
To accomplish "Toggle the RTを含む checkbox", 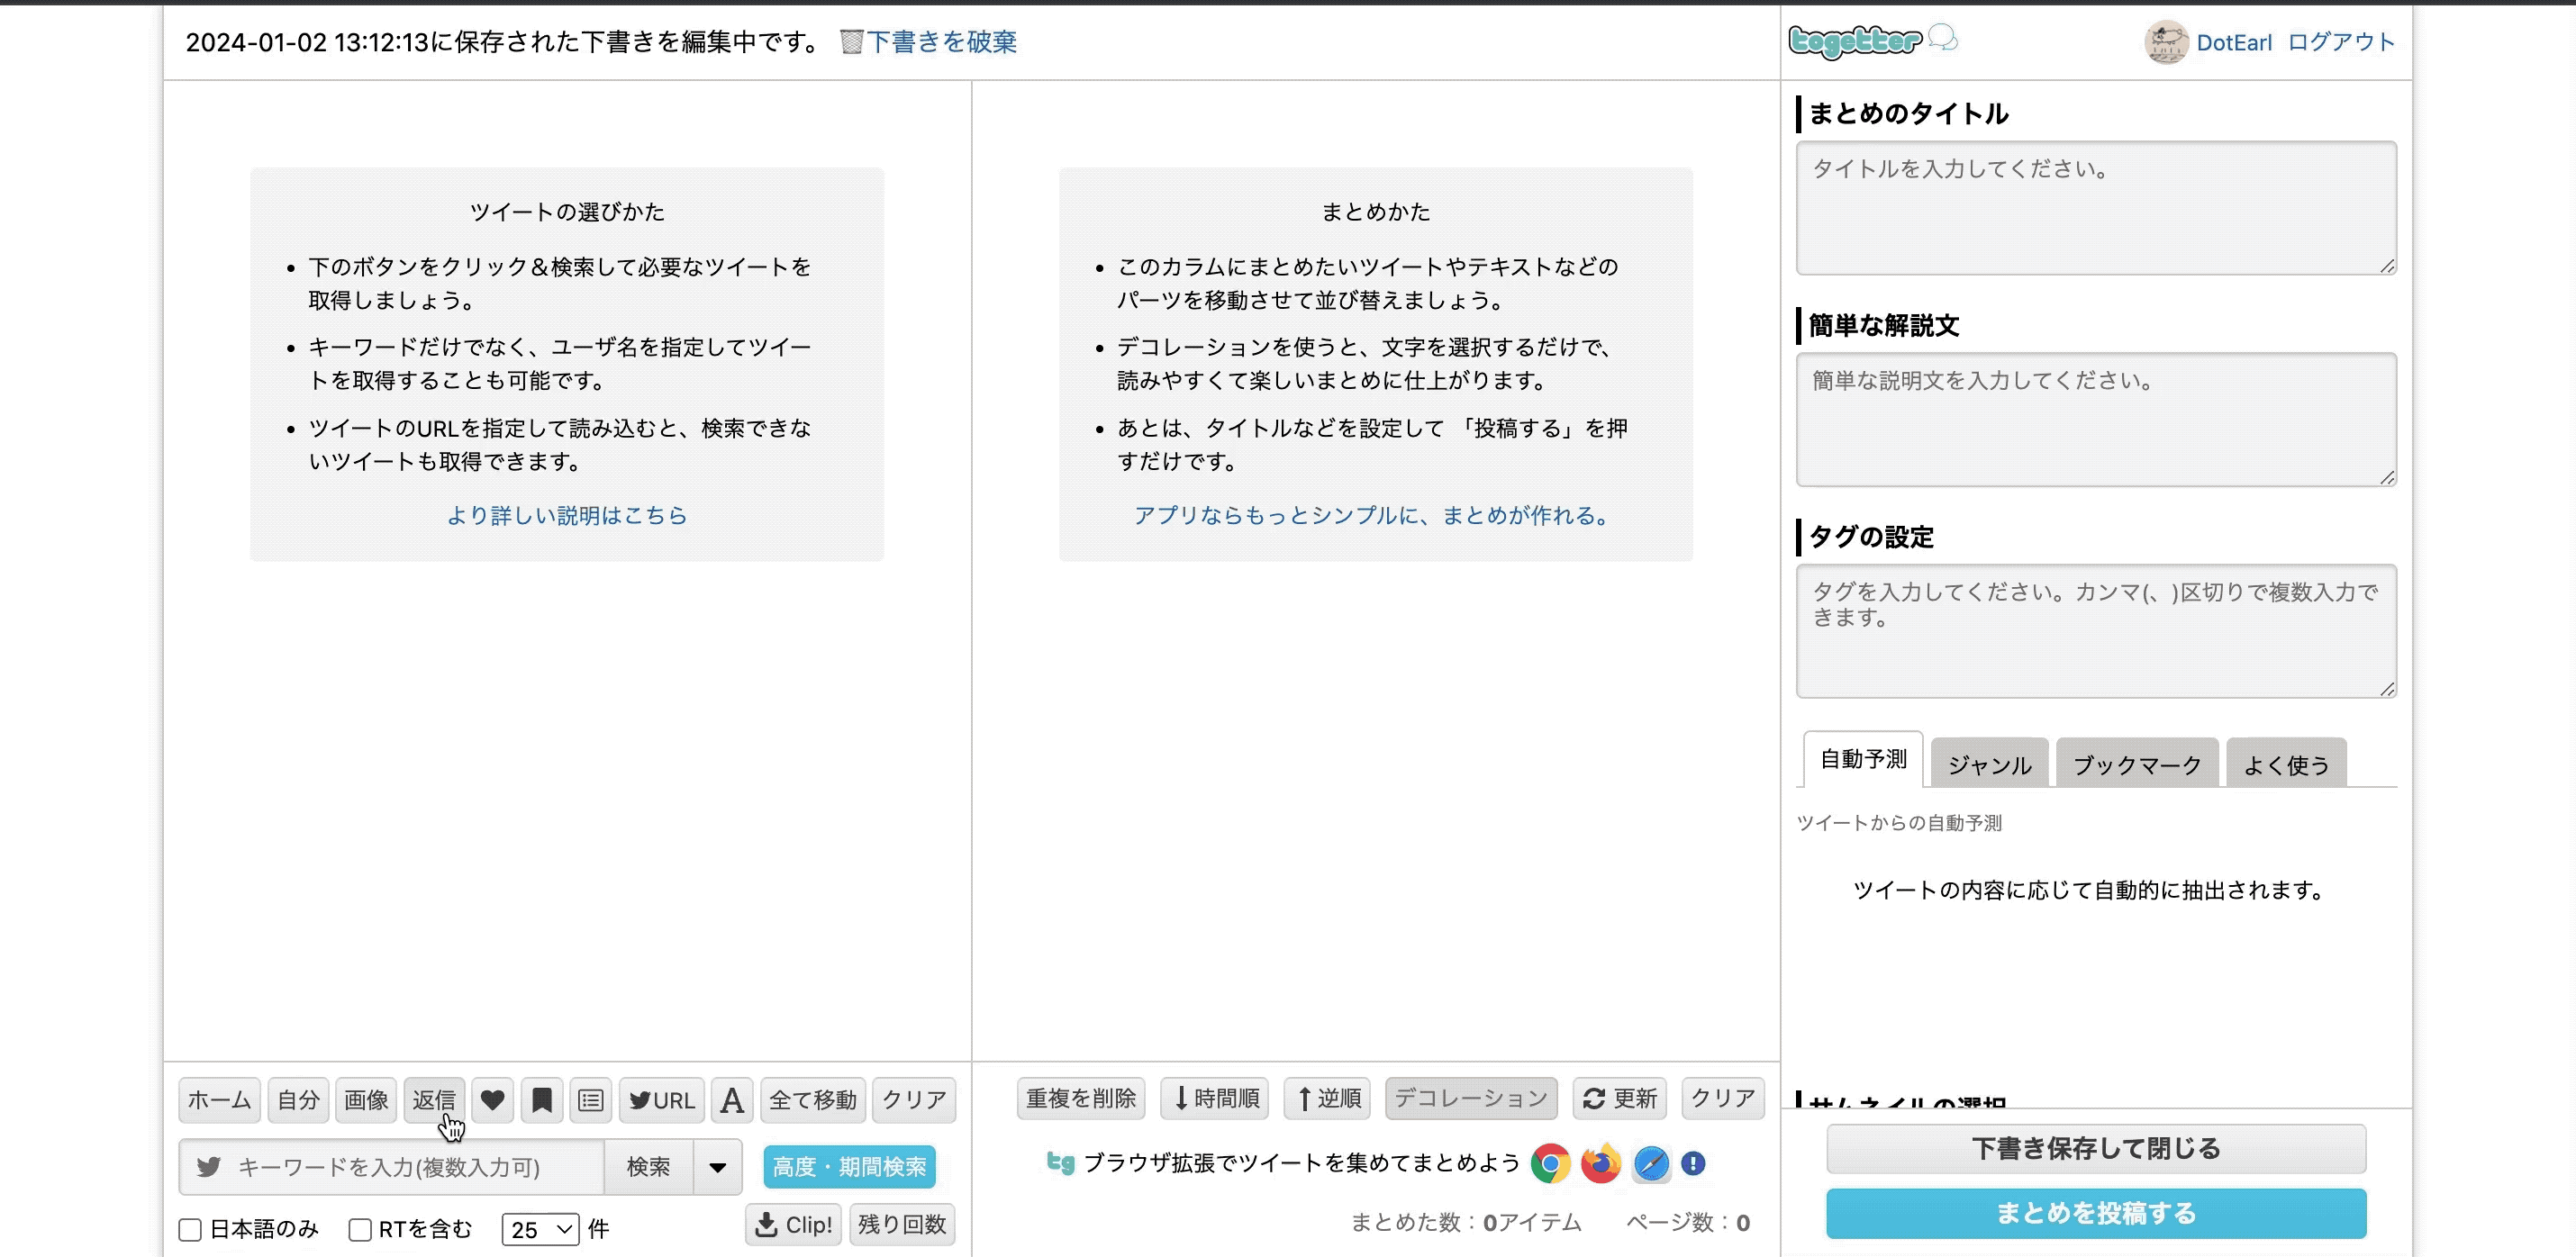I will (360, 1229).
